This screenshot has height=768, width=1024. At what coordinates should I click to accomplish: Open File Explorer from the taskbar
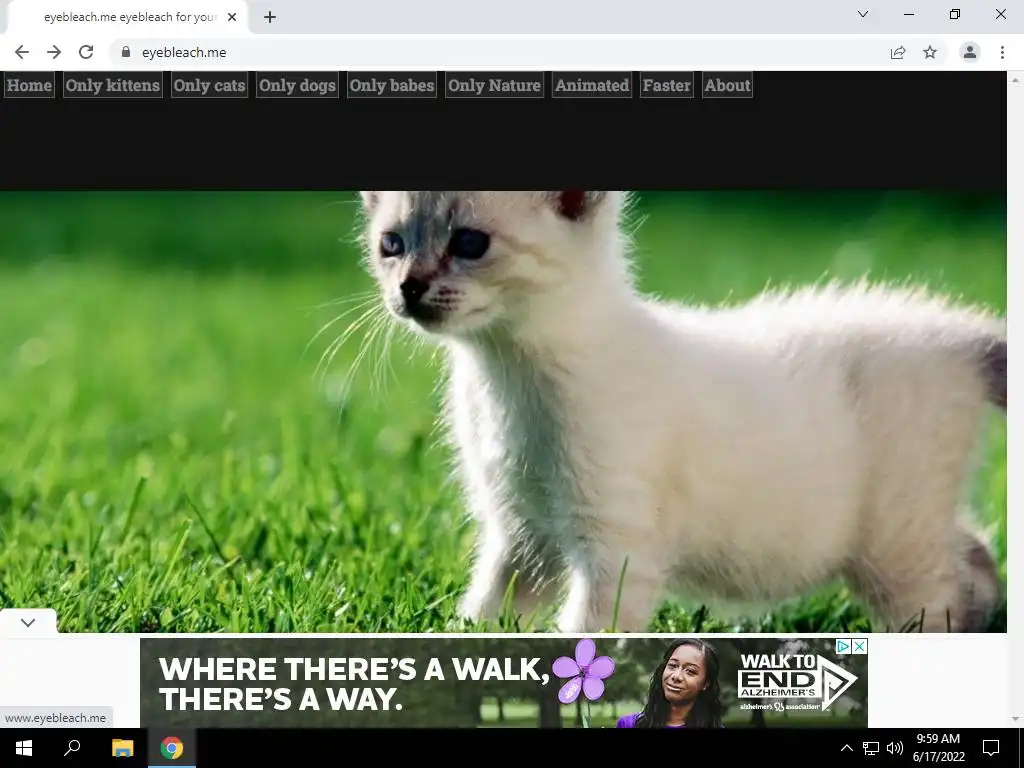tap(122, 748)
